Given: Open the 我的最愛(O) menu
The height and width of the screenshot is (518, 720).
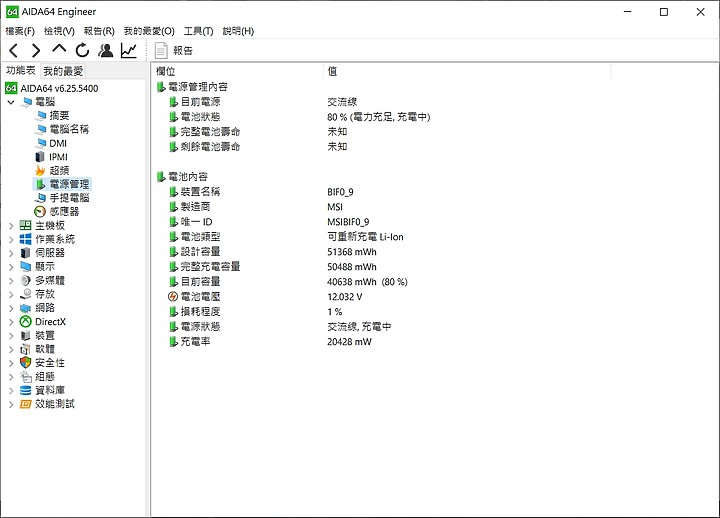Looking at the screenshot, I should click(x=149, y=31).
